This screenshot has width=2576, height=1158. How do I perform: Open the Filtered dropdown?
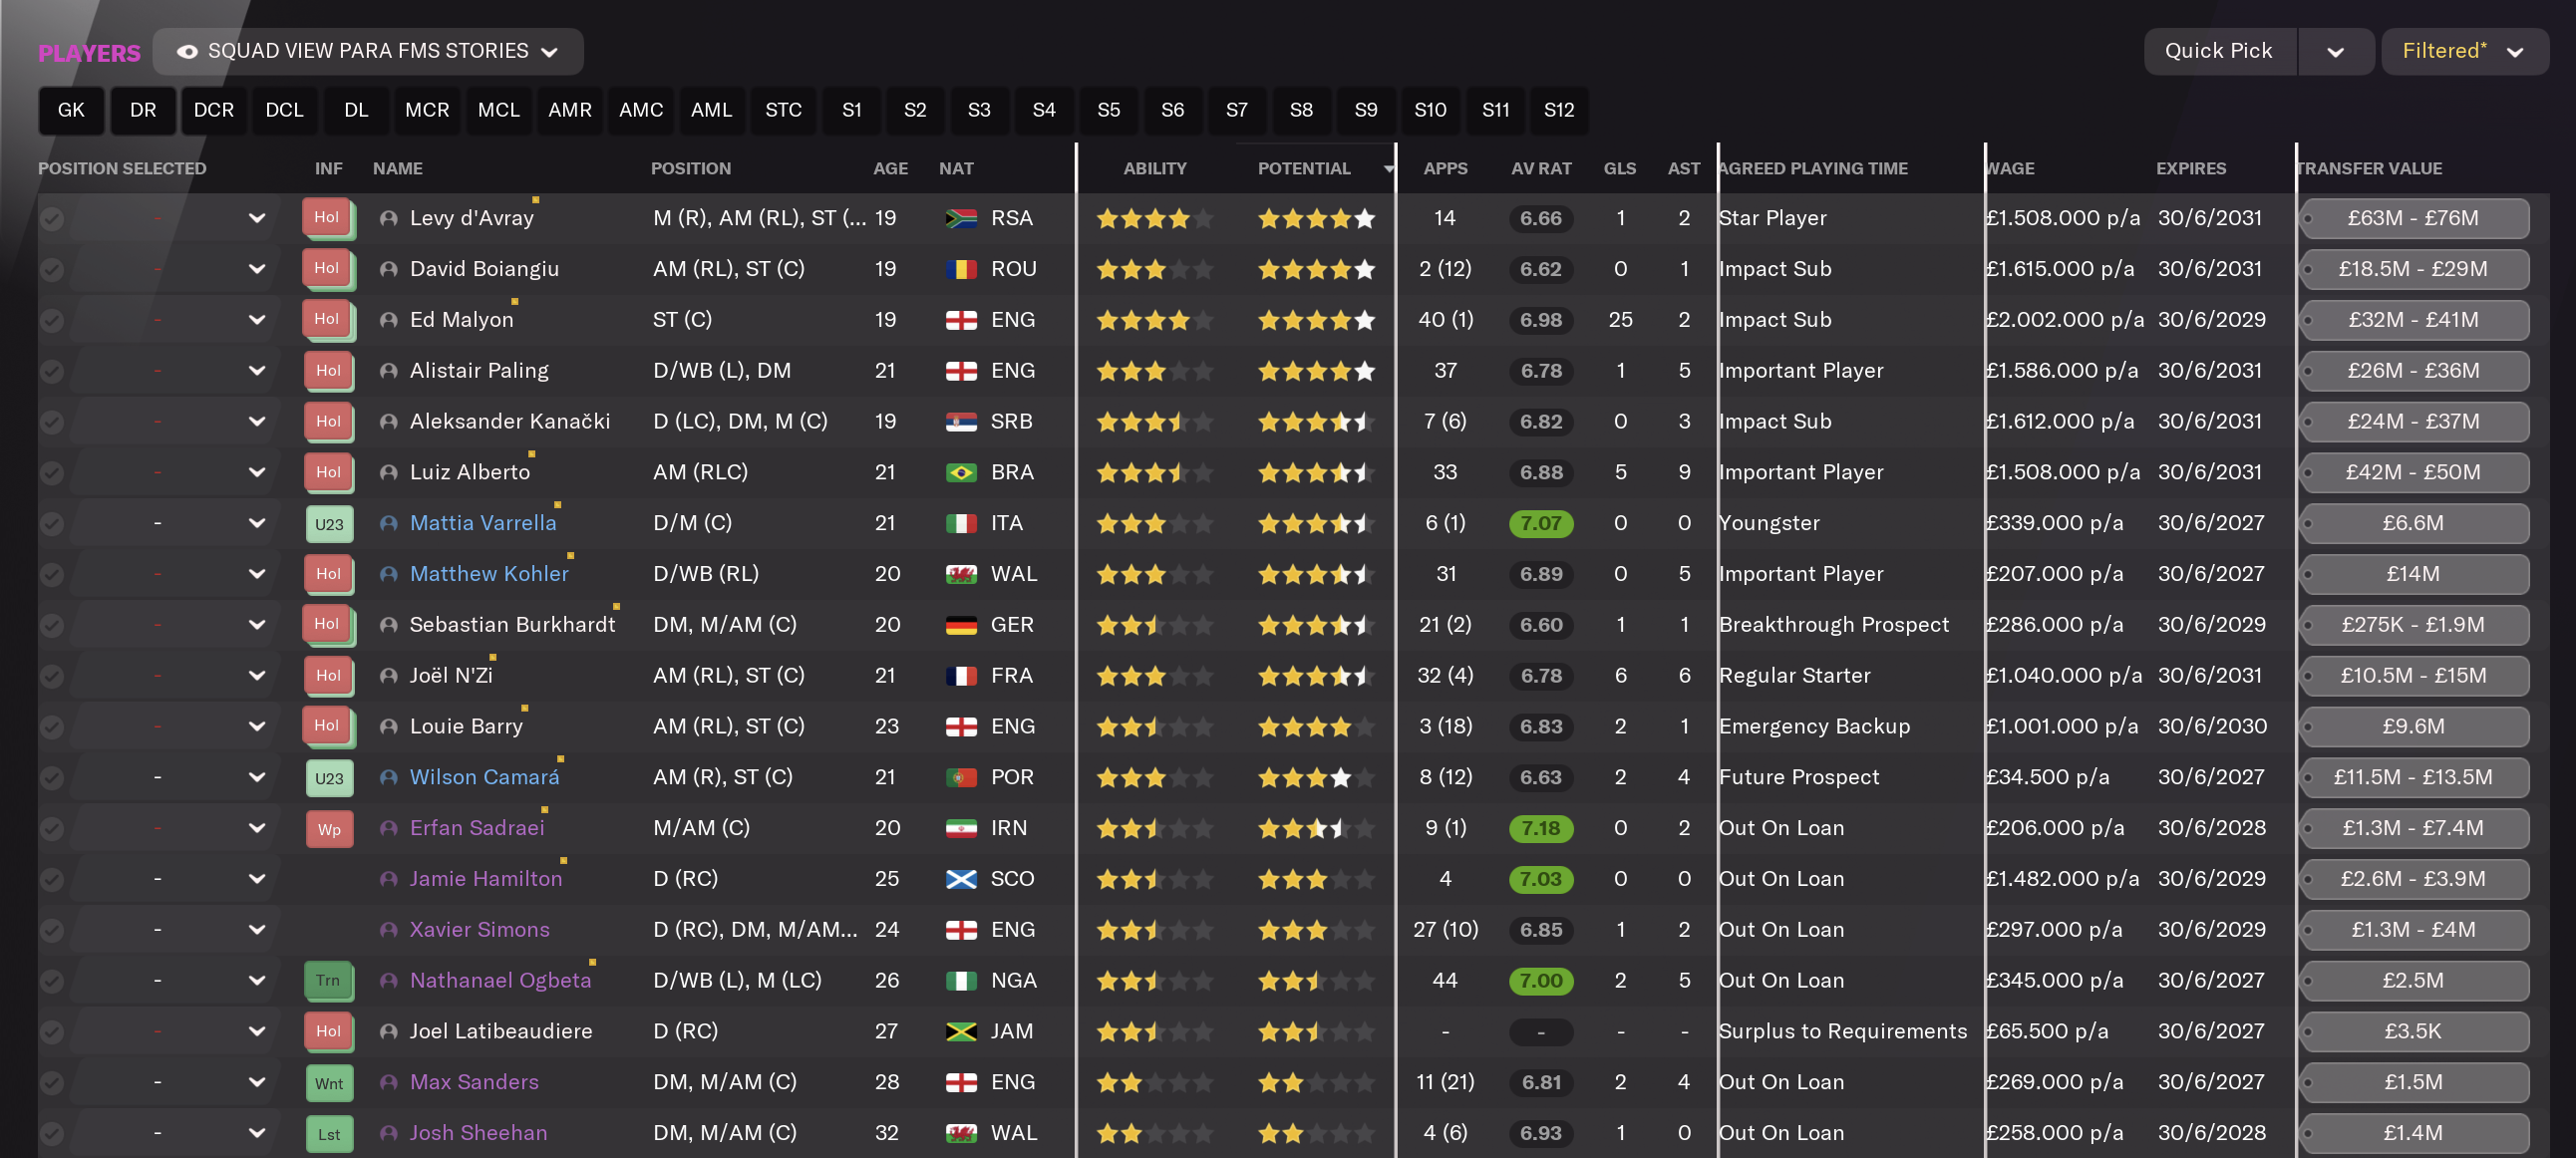[x=2464, y=51]
